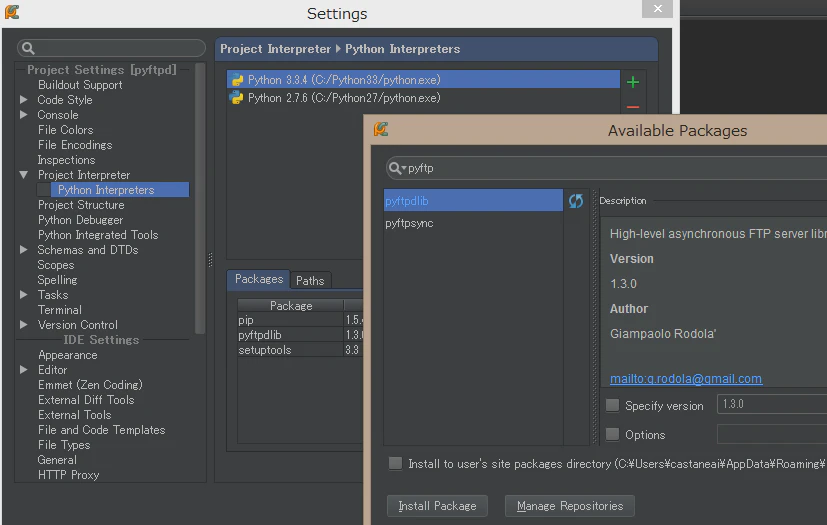The image size is (827, 525).
Task: Expand the Console tree node
Action: click(x=24, y=114)
